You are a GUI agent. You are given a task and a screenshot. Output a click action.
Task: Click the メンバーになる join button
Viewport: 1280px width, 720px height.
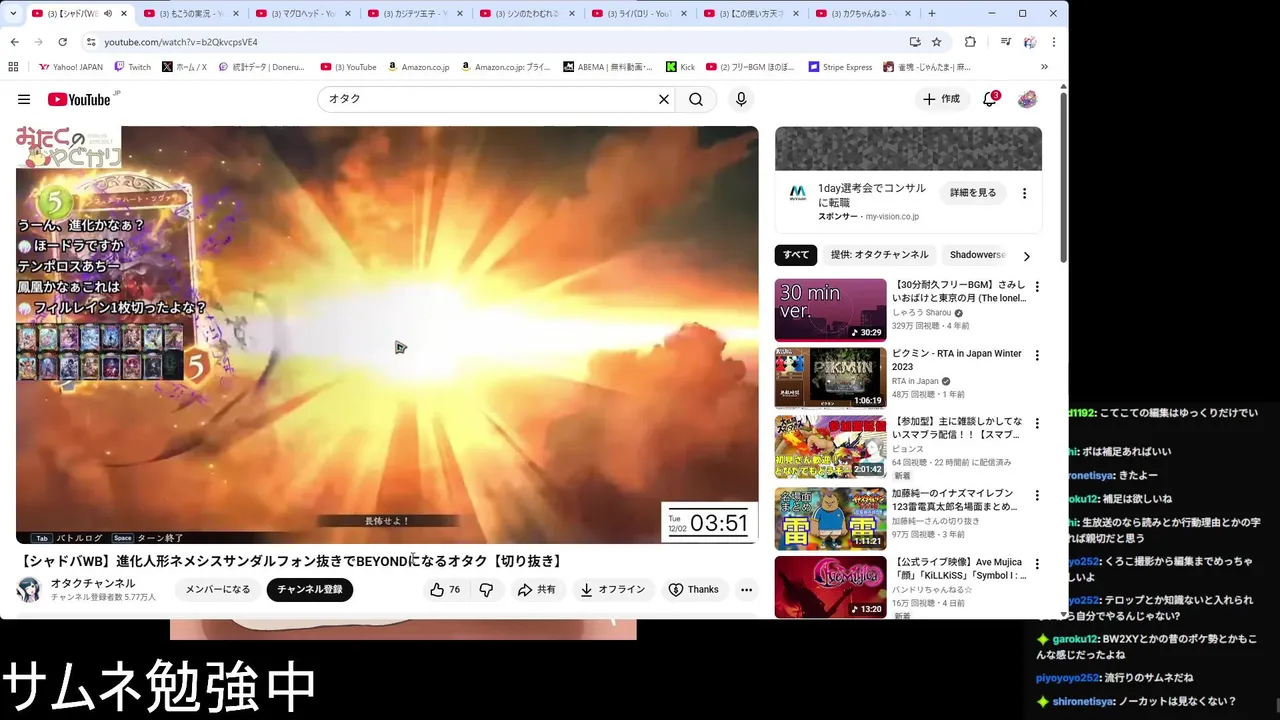click(x=218, y=590)
